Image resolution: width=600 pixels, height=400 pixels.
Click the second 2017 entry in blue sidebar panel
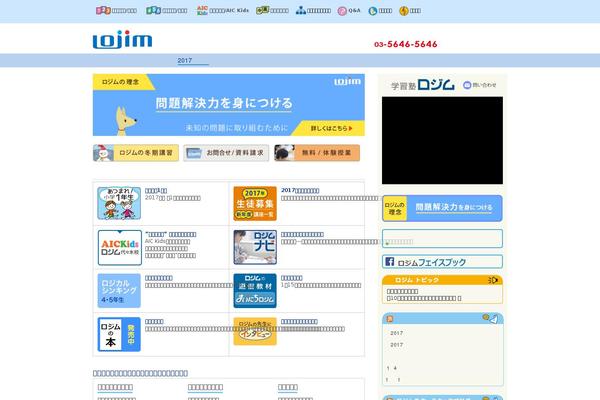pos(396,345)
